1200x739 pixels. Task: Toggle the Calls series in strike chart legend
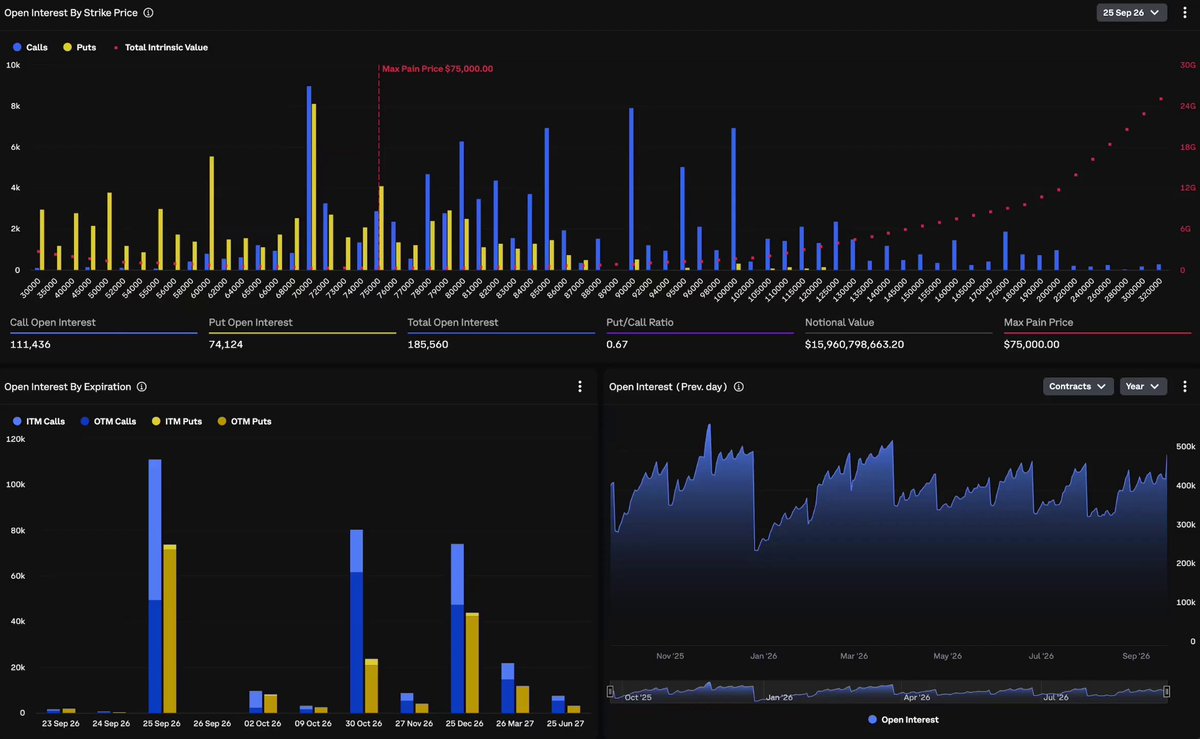(x=31, y=47)
